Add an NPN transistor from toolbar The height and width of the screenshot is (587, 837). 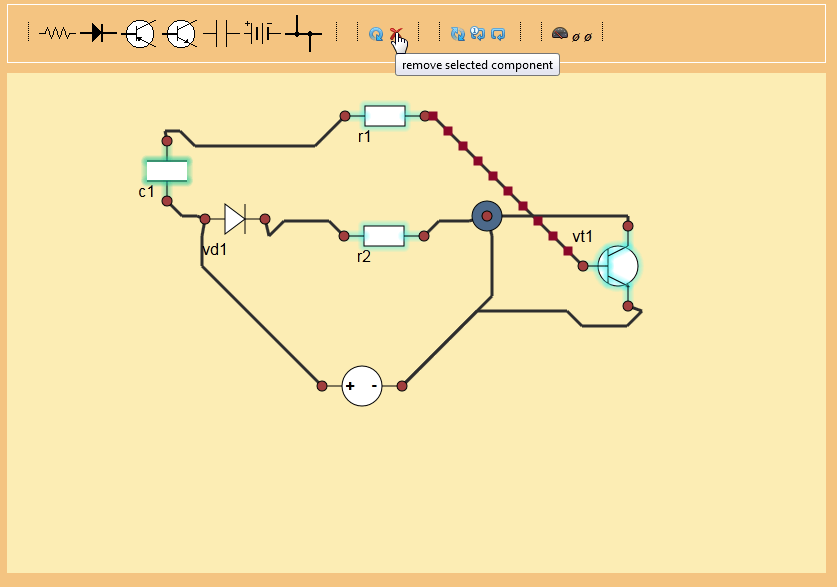point(180,34)
